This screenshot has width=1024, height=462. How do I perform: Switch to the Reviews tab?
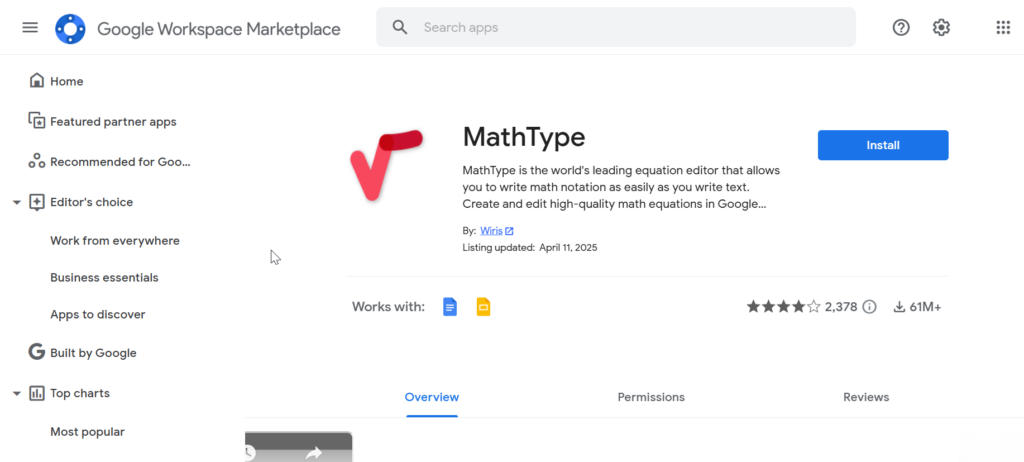pos(866,397)
